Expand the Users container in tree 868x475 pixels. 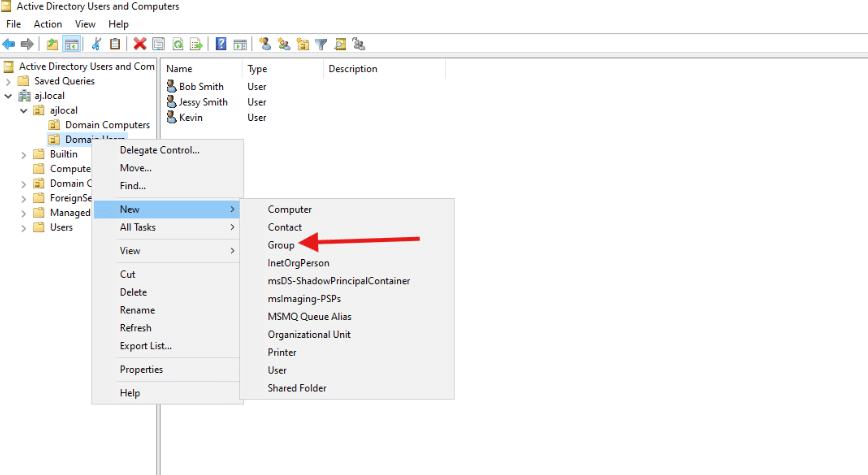(x=24, y=227)
